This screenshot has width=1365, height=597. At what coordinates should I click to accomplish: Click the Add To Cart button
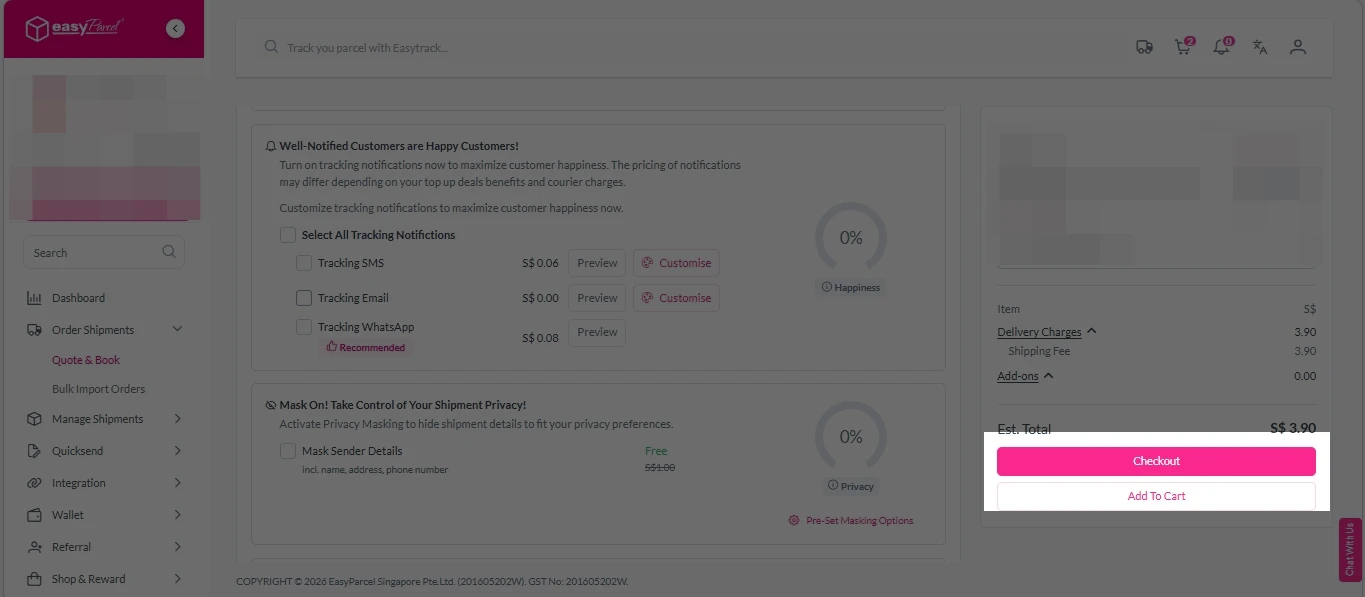click(x=1156, y=496)
